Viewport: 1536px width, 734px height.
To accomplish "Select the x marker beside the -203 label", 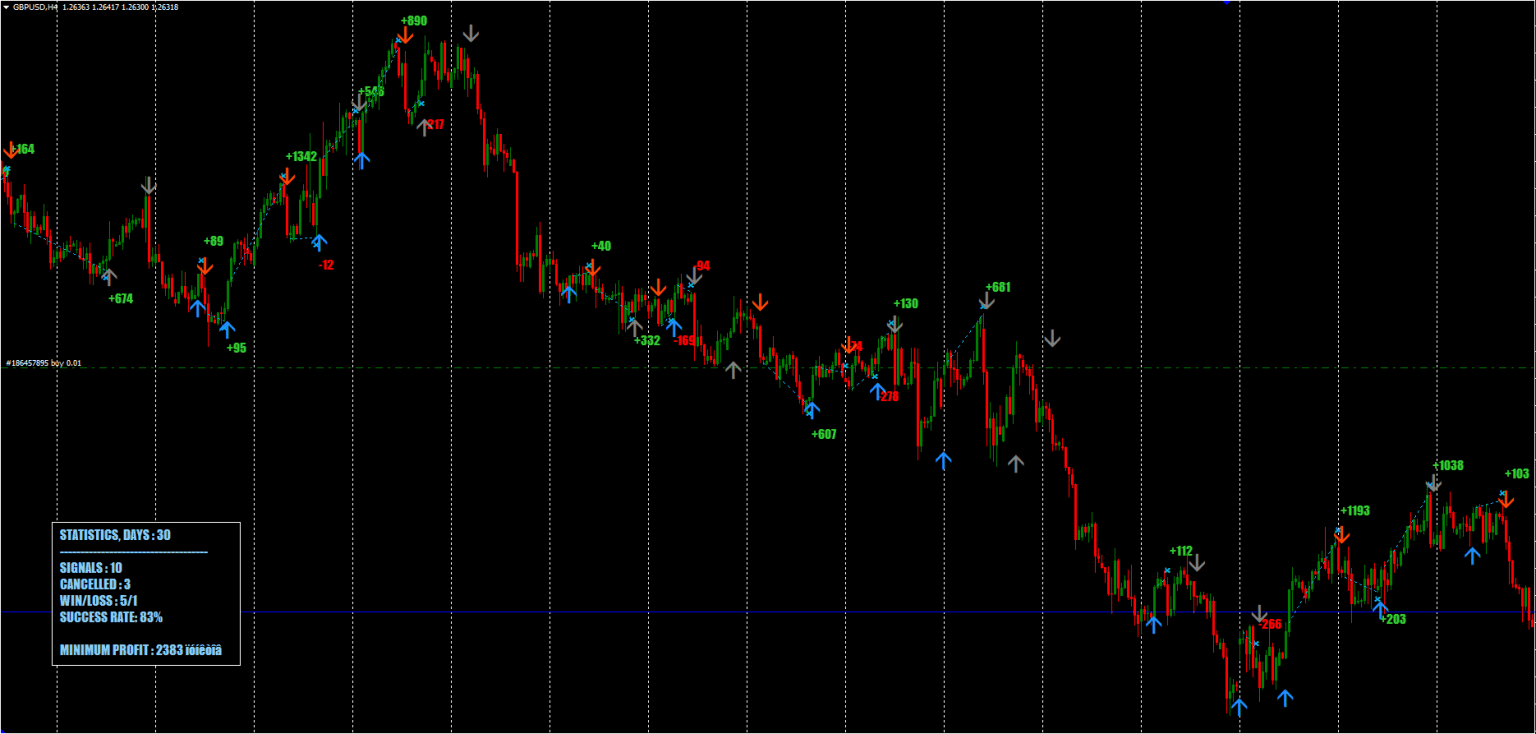I will click(x=1377, y=599).
